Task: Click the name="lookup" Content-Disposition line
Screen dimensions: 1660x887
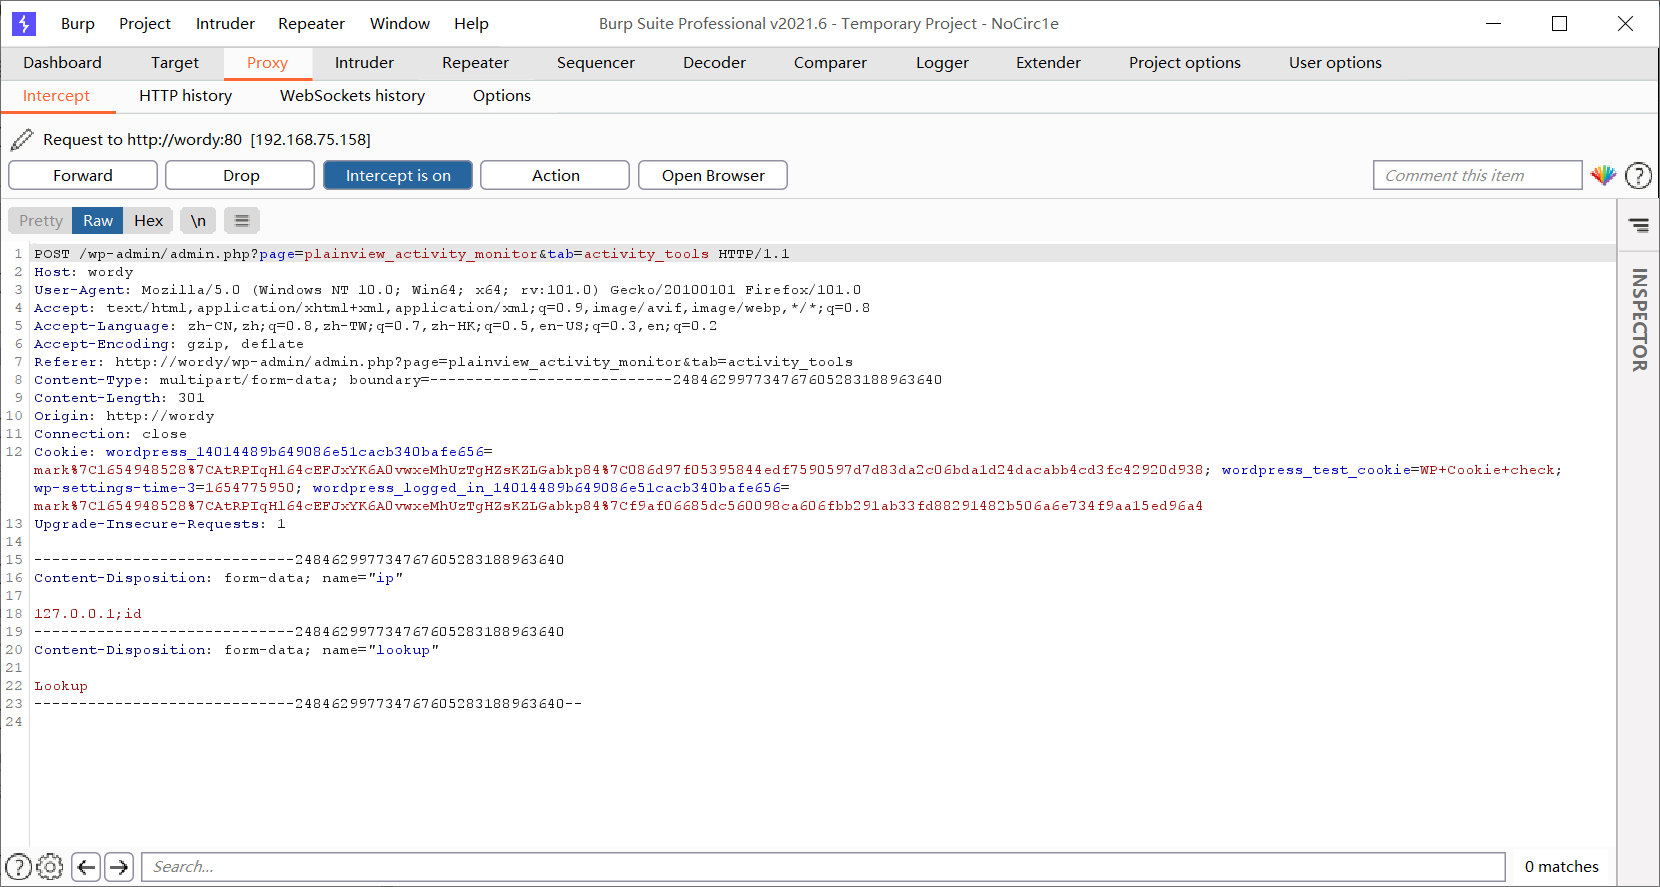Action: 236,650
